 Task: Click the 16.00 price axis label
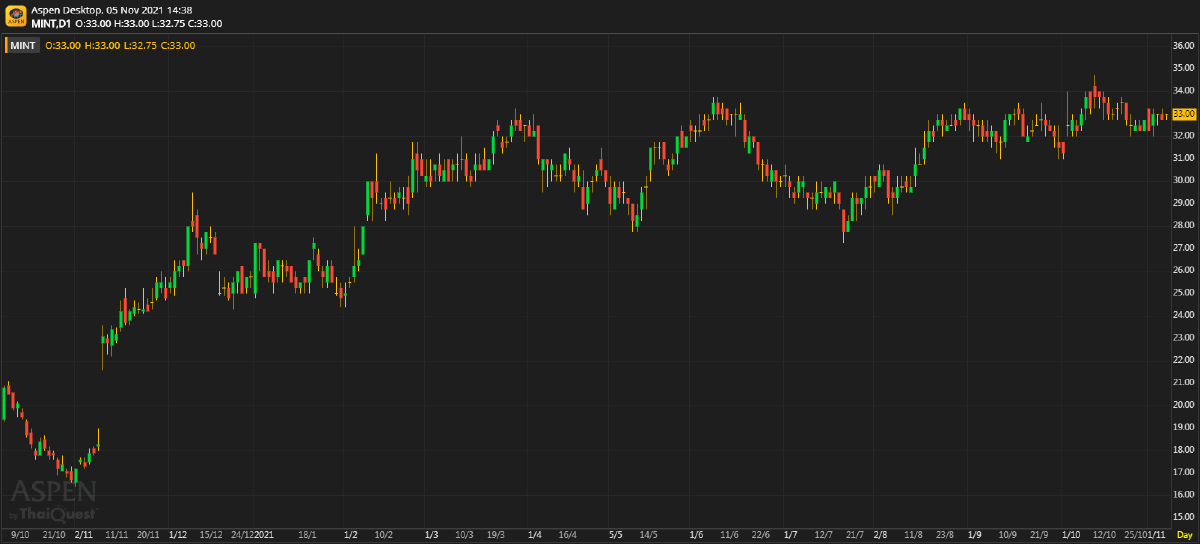pos(1184,494)
